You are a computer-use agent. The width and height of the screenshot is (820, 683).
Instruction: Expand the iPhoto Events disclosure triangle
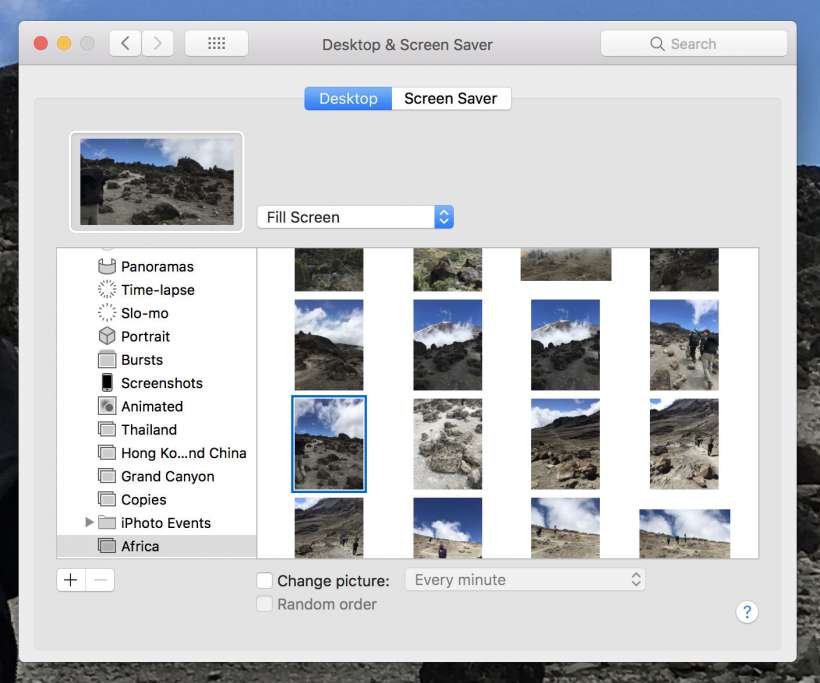(x=89, y=522)
